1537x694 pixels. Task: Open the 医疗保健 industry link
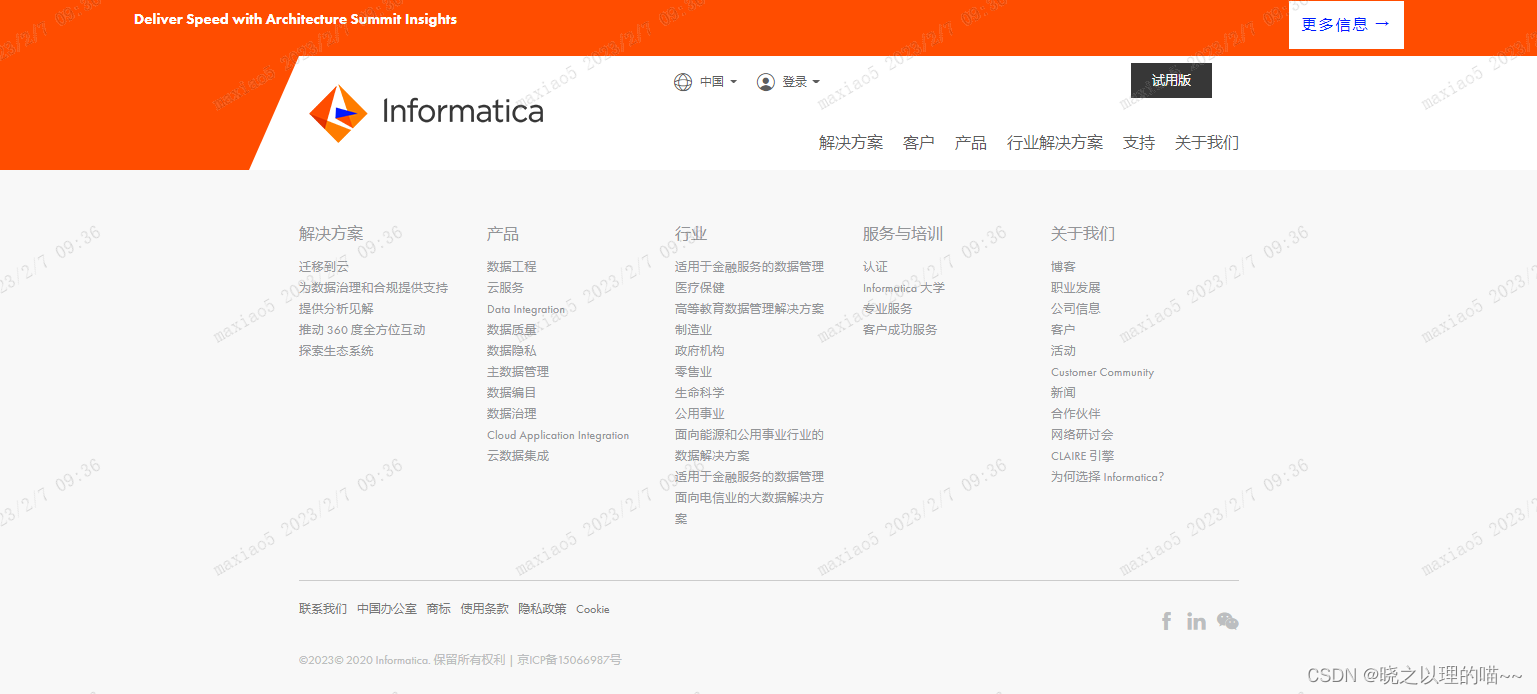(x=698, y=287)
